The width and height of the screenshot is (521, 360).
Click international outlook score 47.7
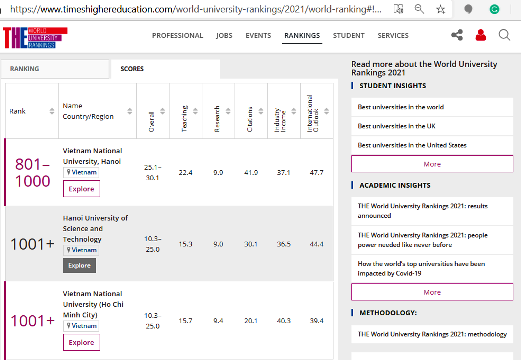click(316, 172)
